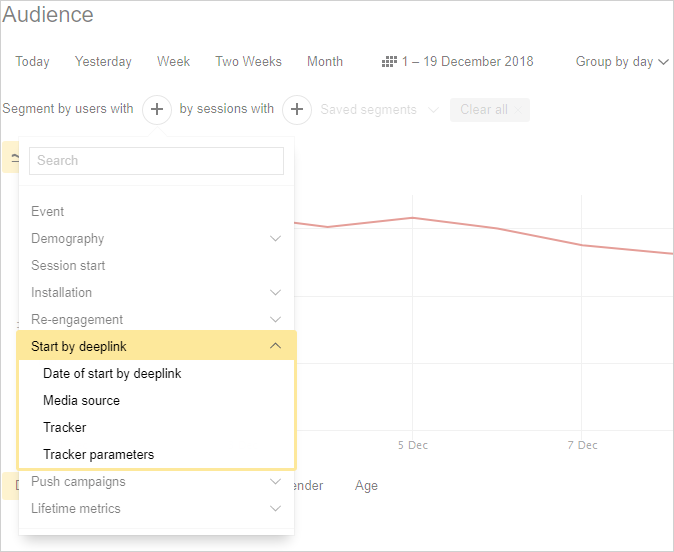
Task: Choose Tracker parameters option
Action: (x=98, y=455)
